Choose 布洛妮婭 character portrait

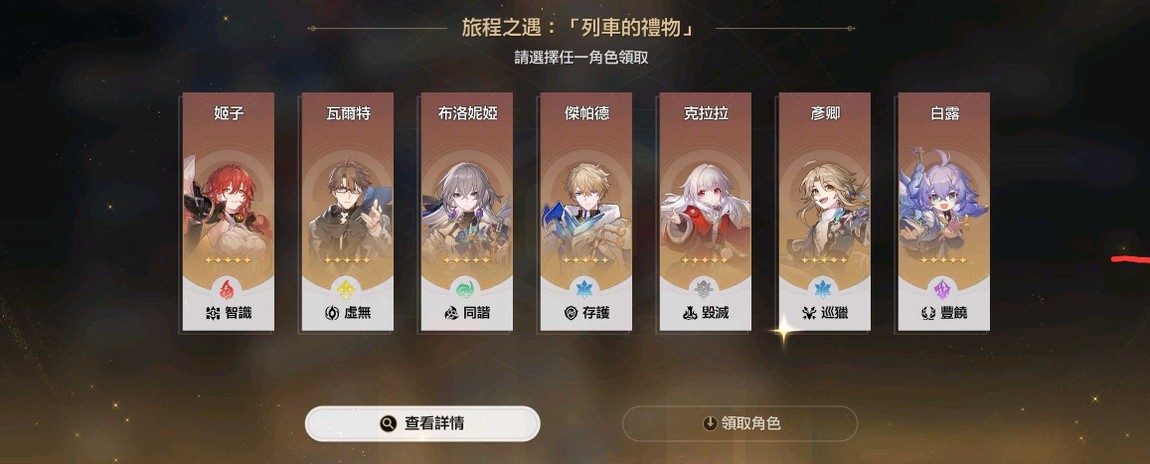tap(466, 210)
